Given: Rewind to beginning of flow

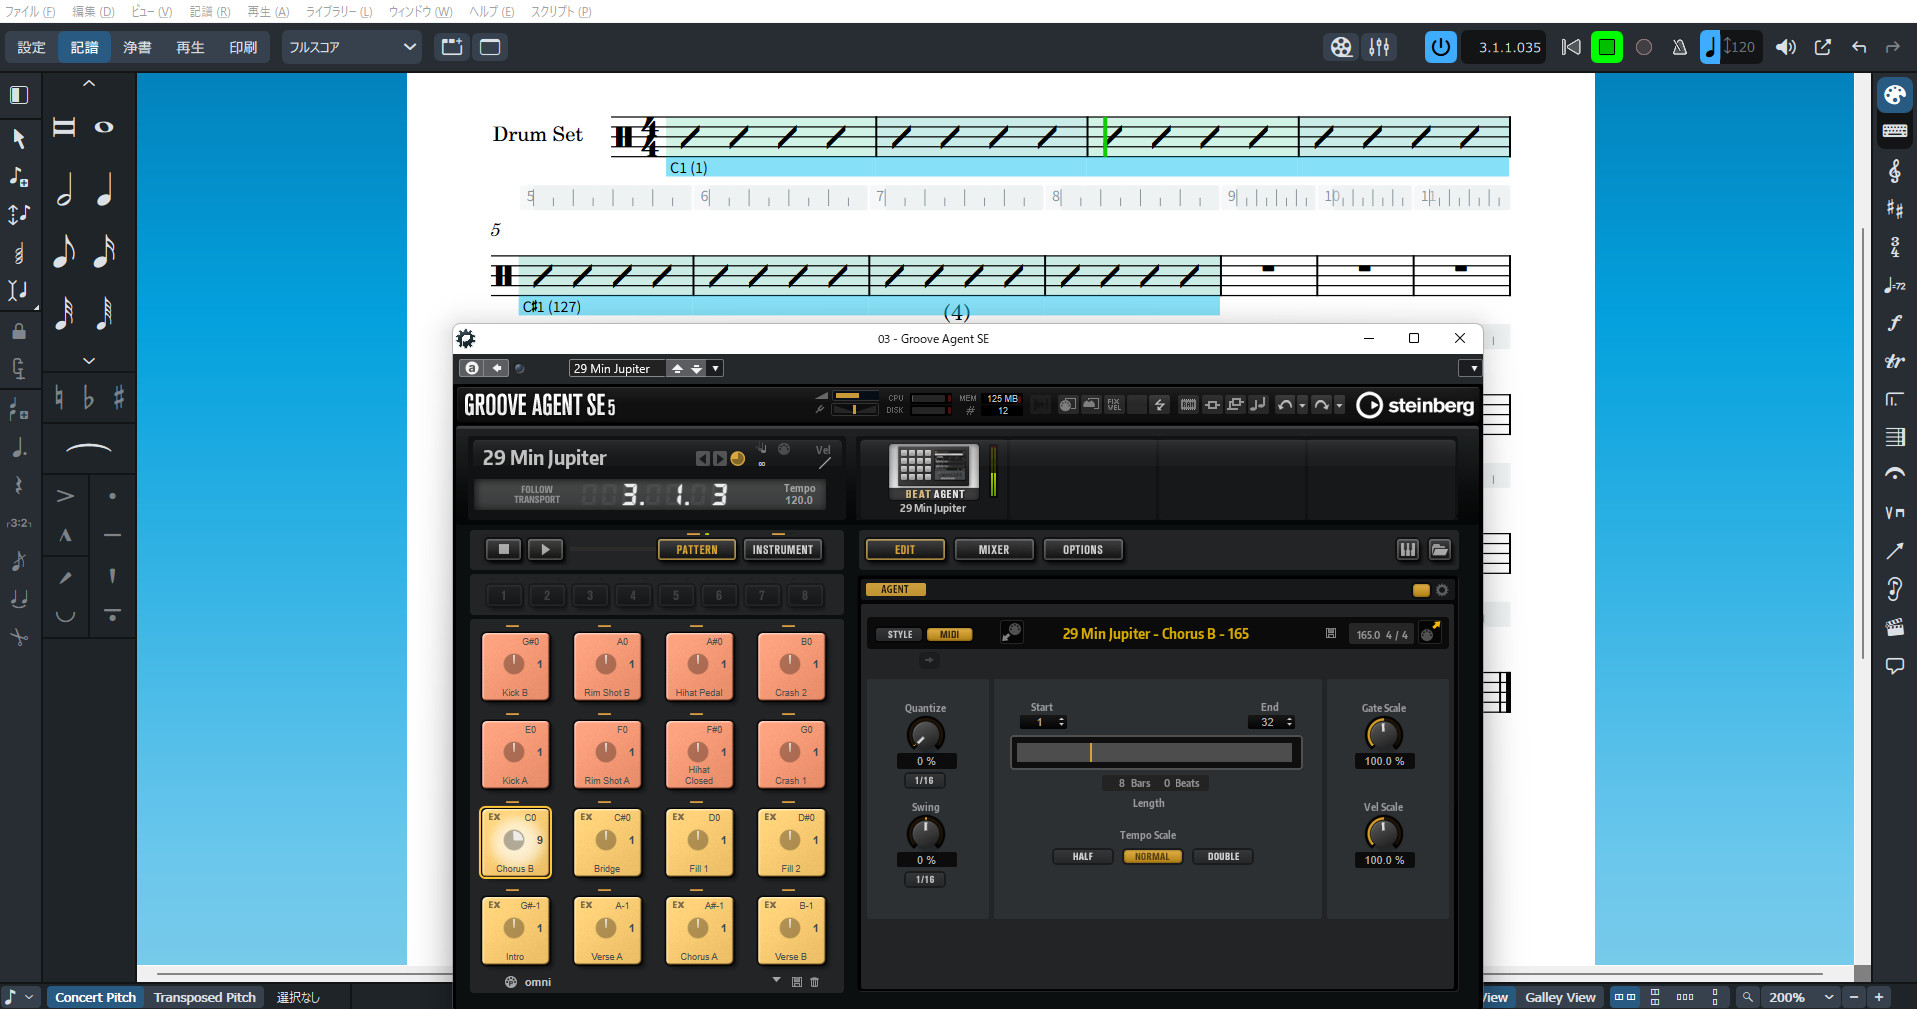Looking at the screenshot, I should click(x=1571, y=47).
